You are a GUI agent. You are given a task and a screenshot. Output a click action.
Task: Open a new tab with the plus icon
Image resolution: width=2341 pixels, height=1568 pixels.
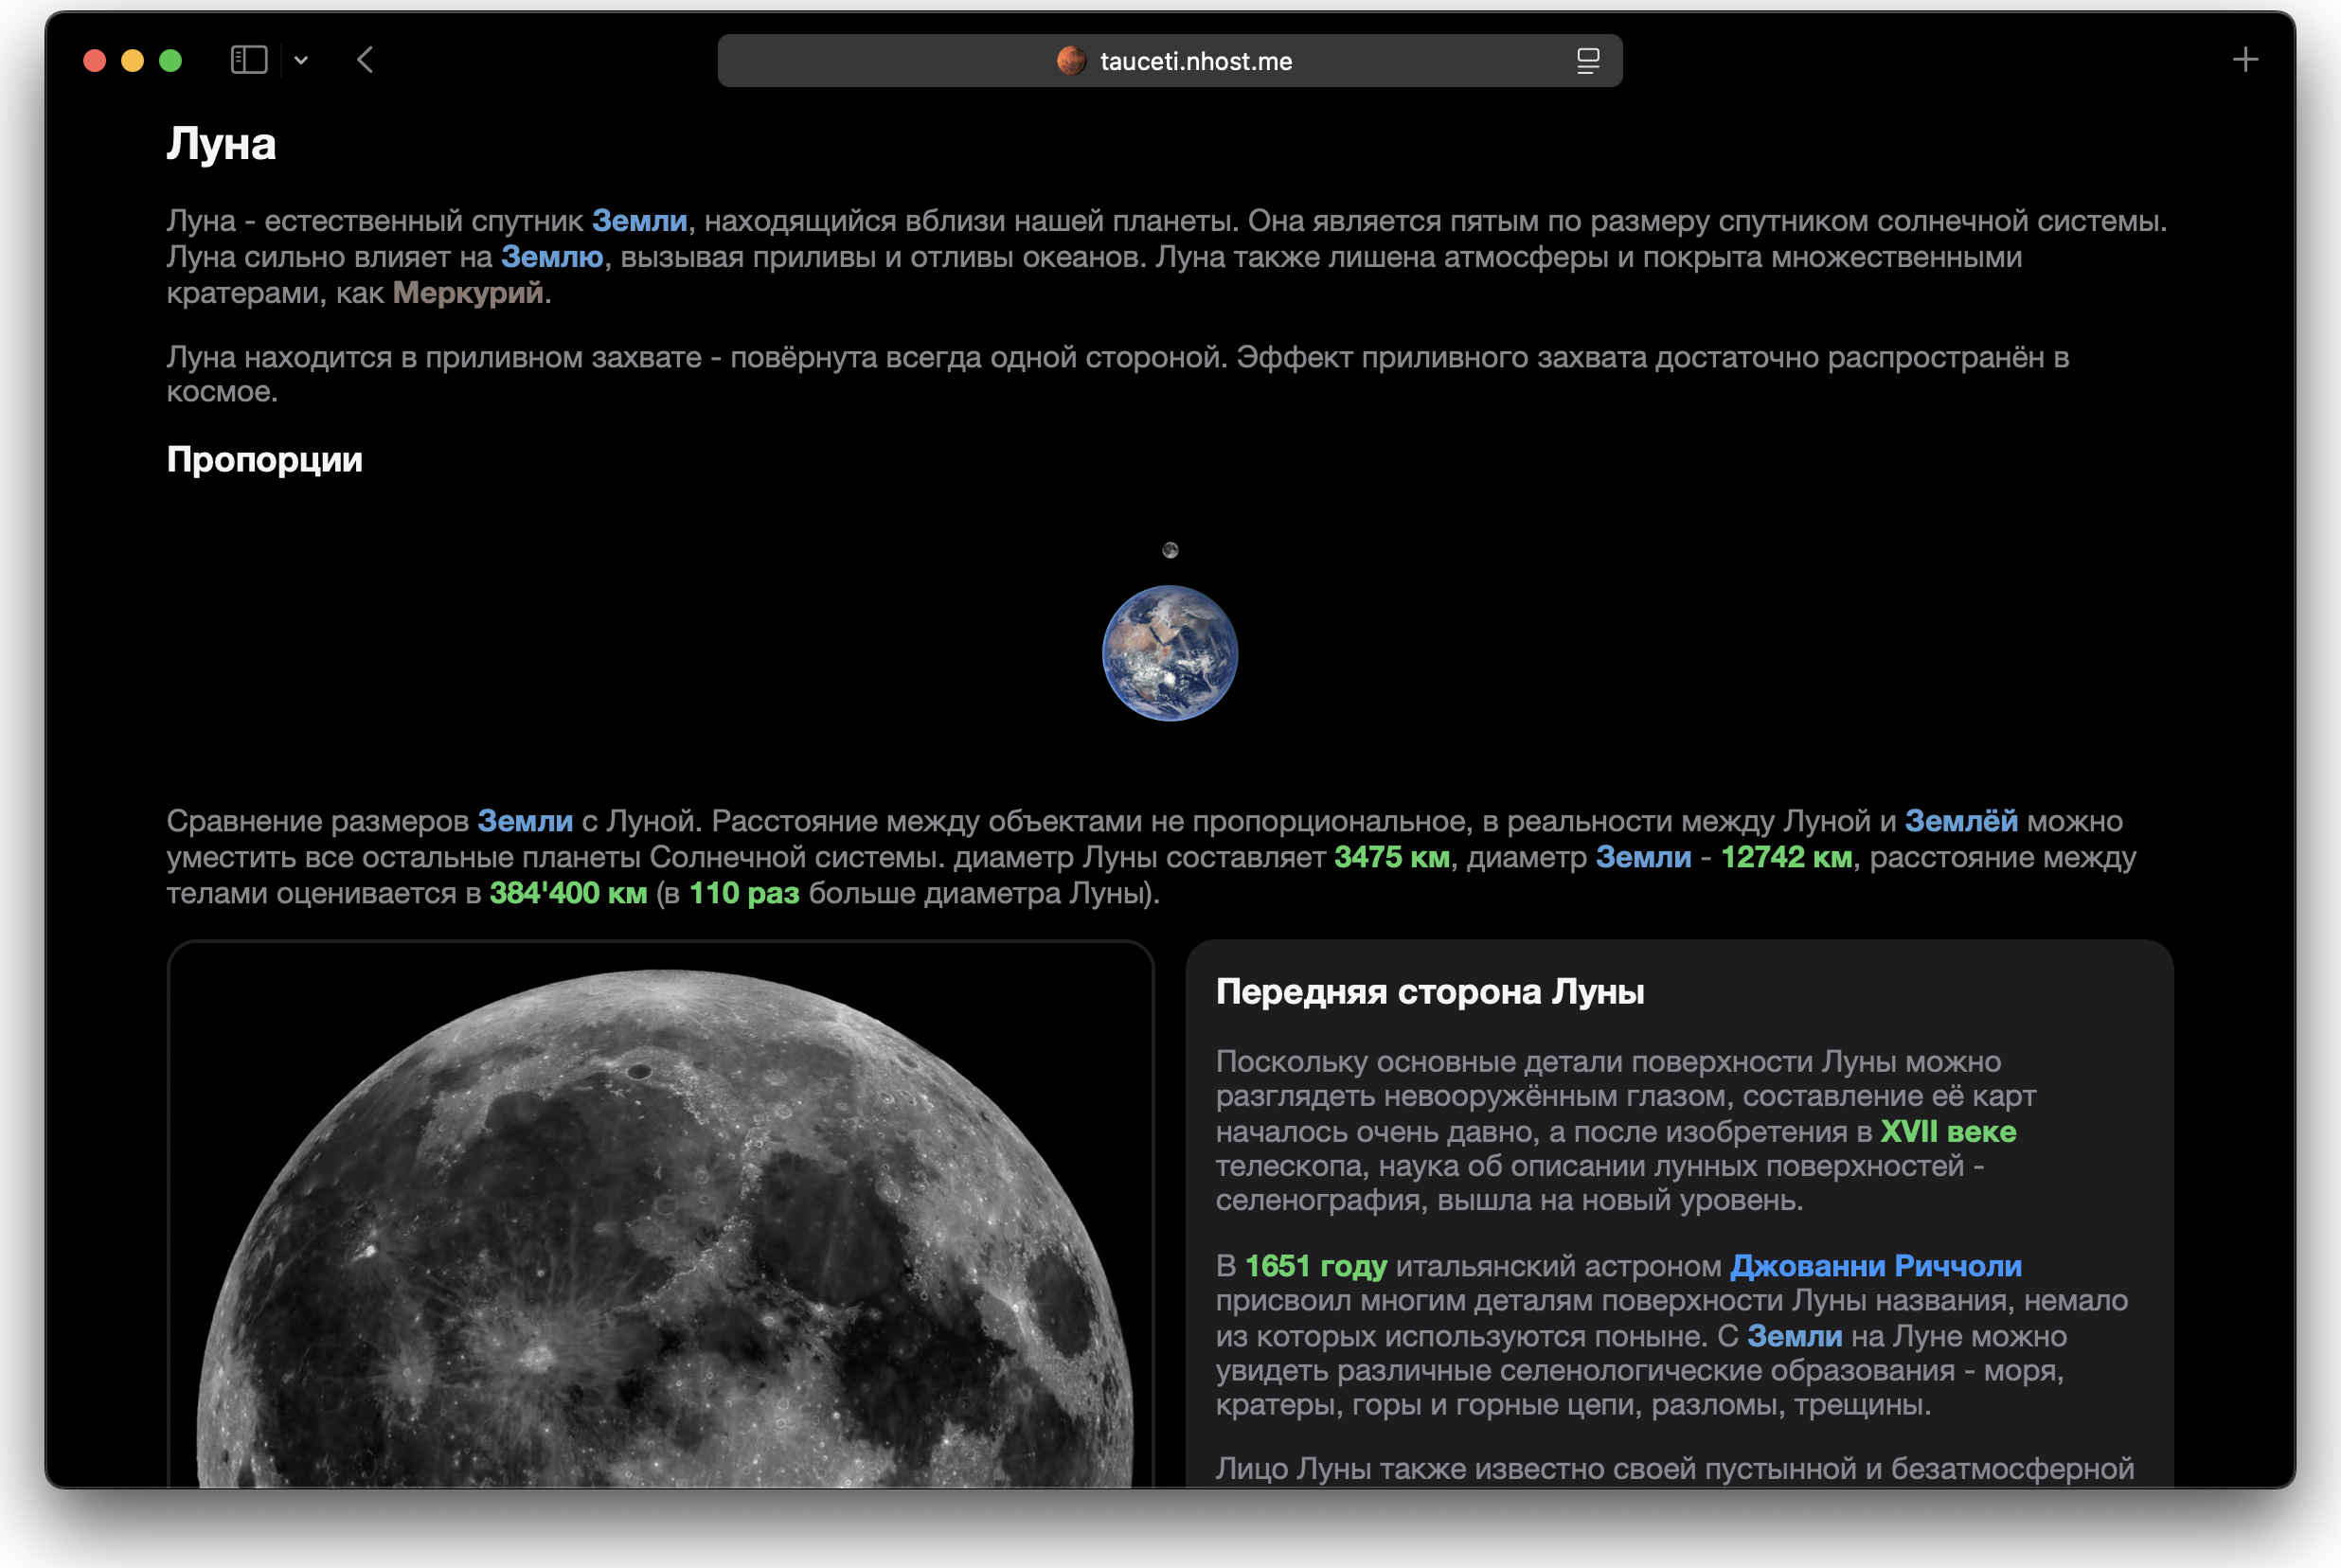(2245, 60)
